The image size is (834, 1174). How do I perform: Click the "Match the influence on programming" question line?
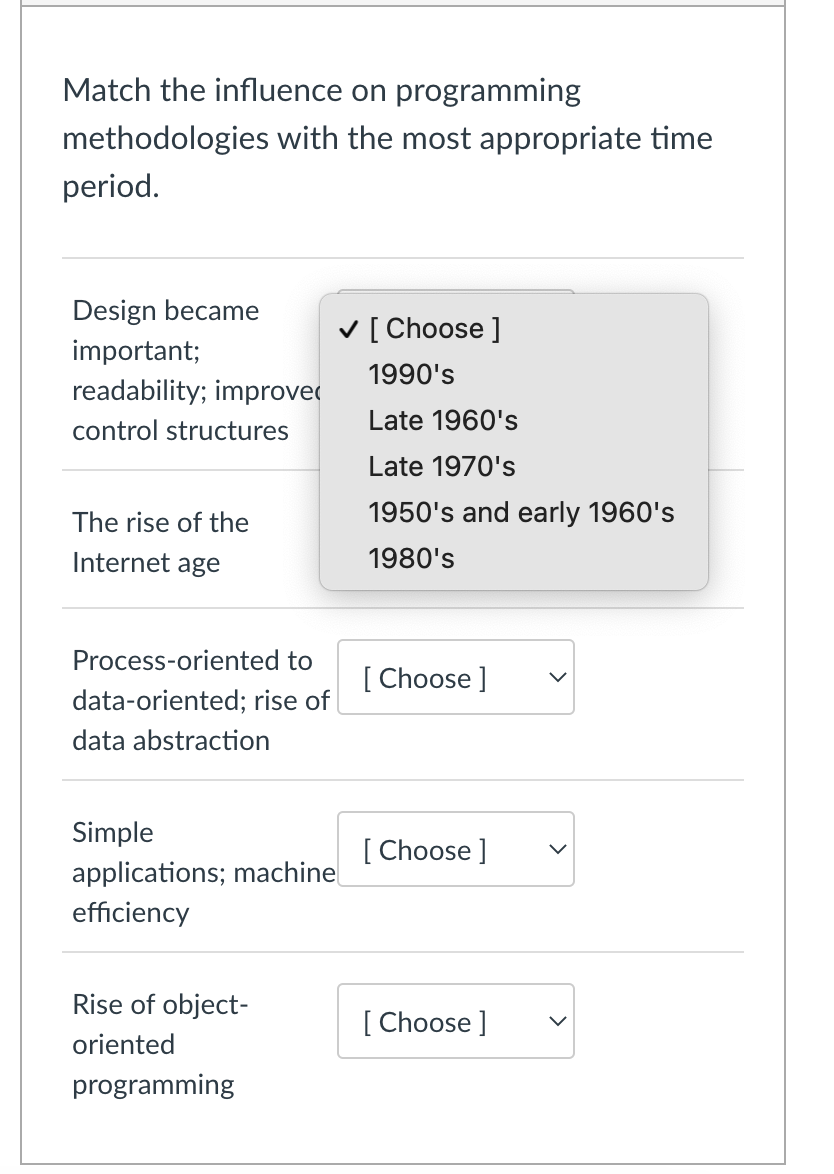[x=321, y=91]
